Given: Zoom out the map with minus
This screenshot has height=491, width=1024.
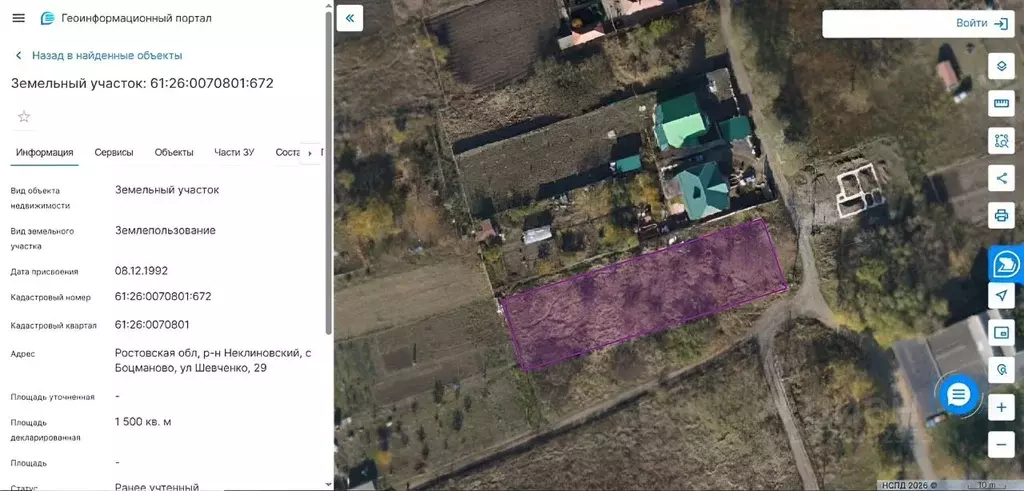Looking at the screenshot, I should point(1001,445).
